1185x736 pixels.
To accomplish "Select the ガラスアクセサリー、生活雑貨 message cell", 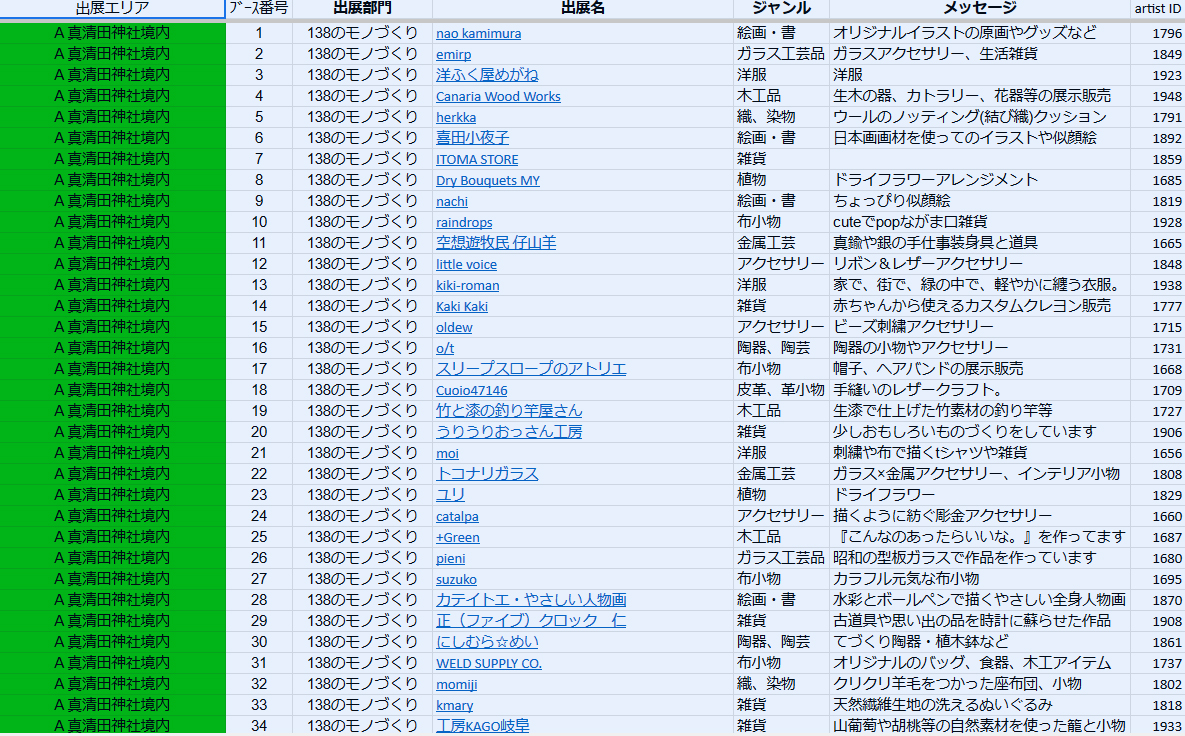I will pos(979,54).
